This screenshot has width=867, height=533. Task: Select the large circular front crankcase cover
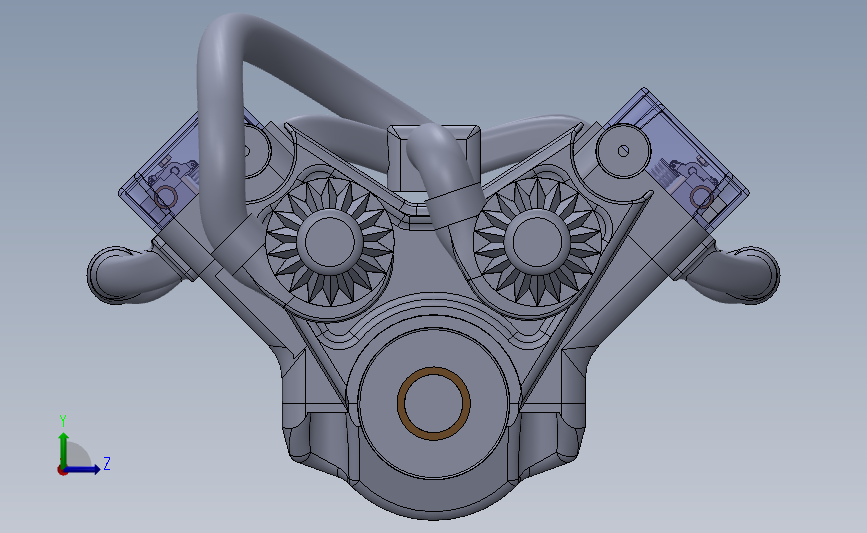(x=434, y=404)
